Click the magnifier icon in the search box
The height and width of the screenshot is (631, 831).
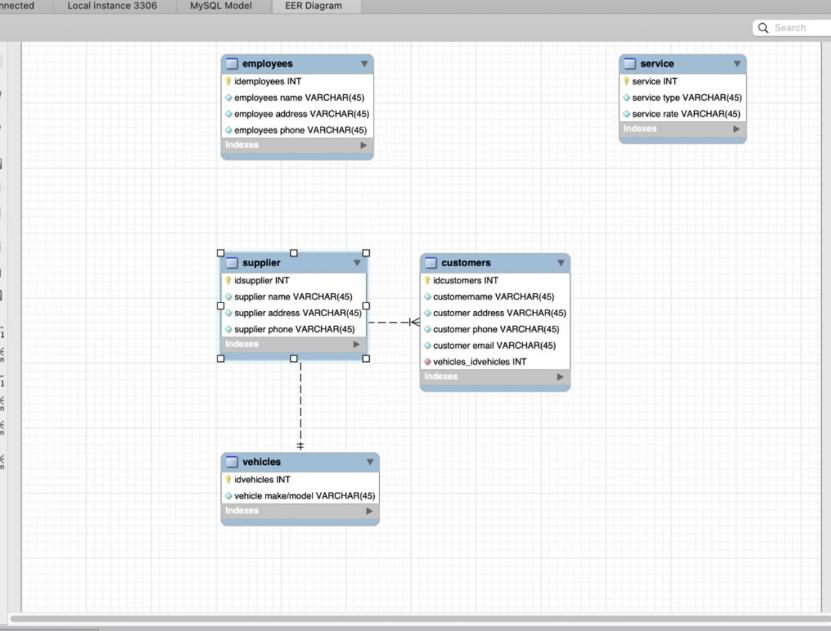[761, 27]
